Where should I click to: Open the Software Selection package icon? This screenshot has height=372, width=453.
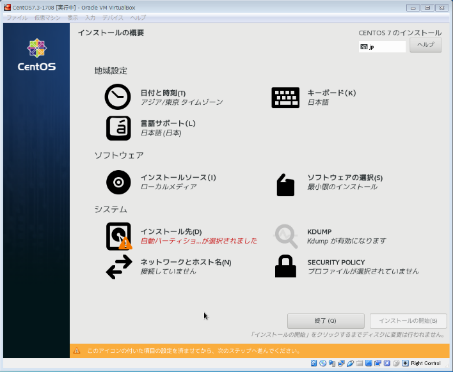[x=285, y=184]
